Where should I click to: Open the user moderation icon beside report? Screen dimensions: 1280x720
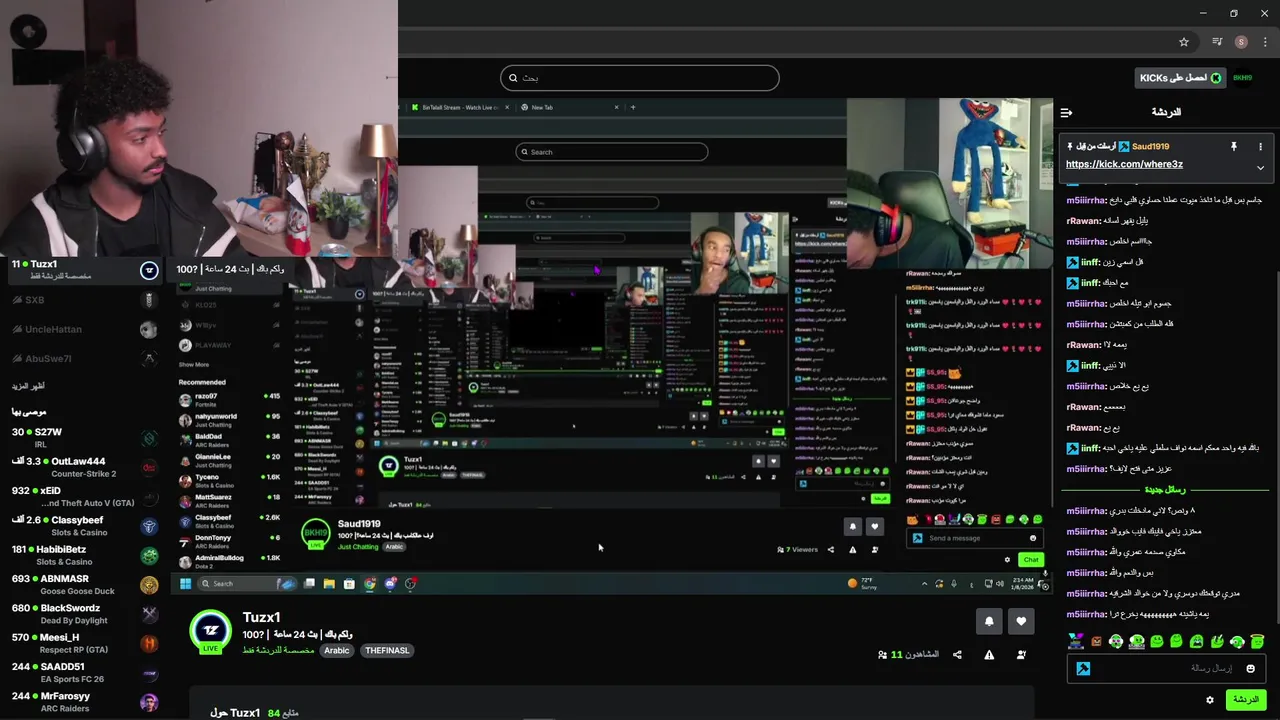coord(1021,655)
